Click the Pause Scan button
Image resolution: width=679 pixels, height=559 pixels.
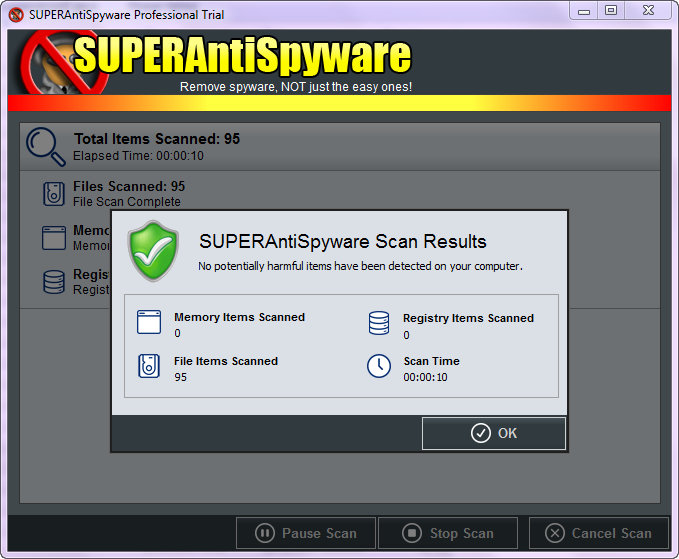[306, 533]
